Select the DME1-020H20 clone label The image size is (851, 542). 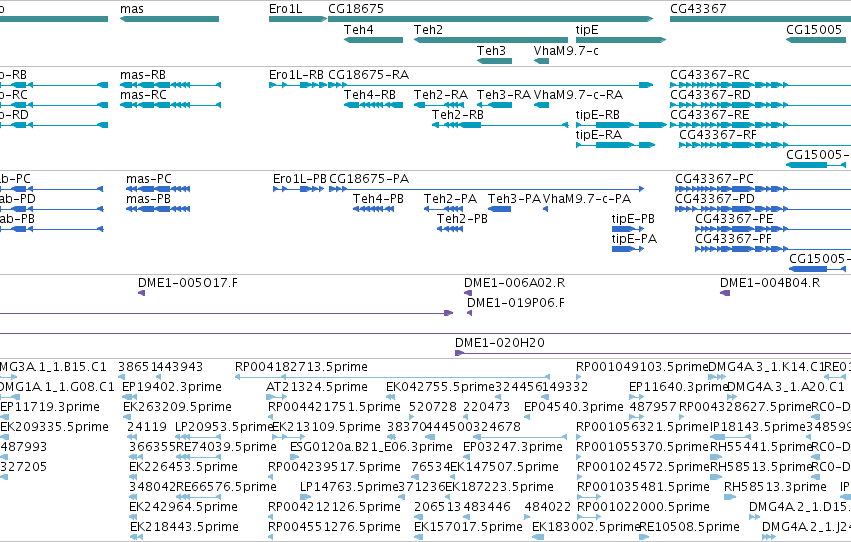coord(500,343)
